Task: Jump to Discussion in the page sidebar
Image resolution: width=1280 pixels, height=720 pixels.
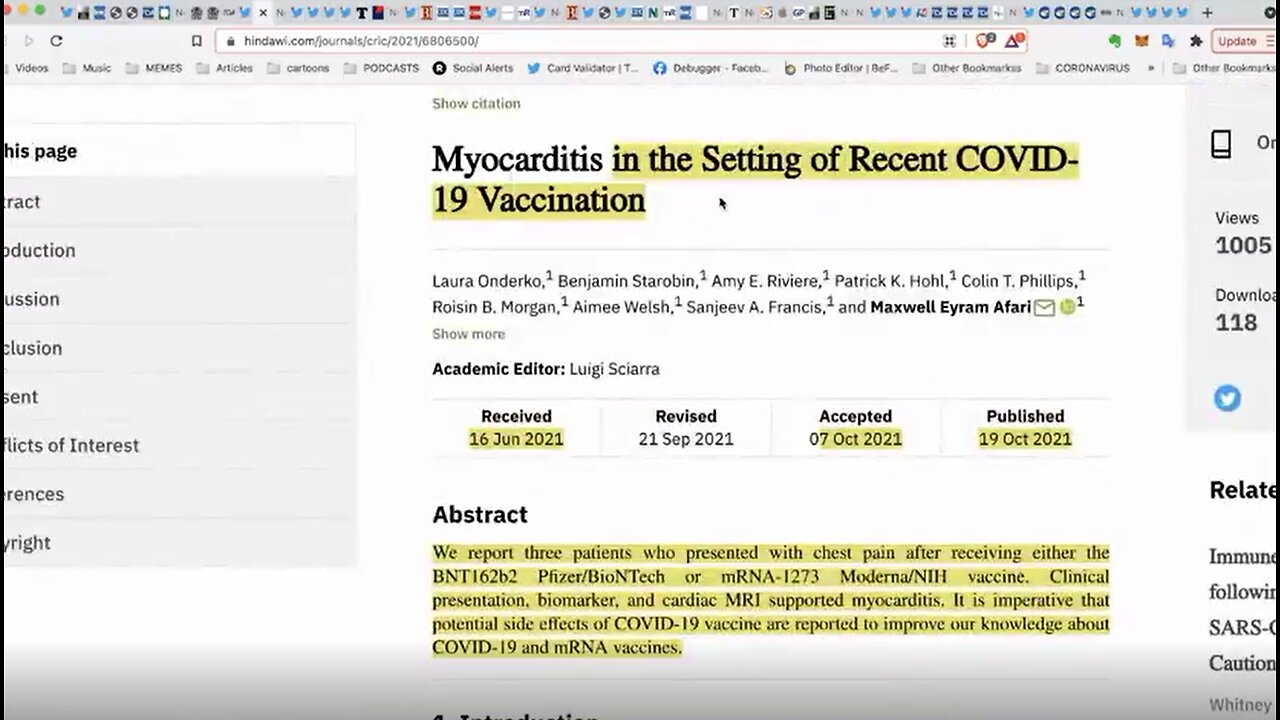Action: [30, 300]
